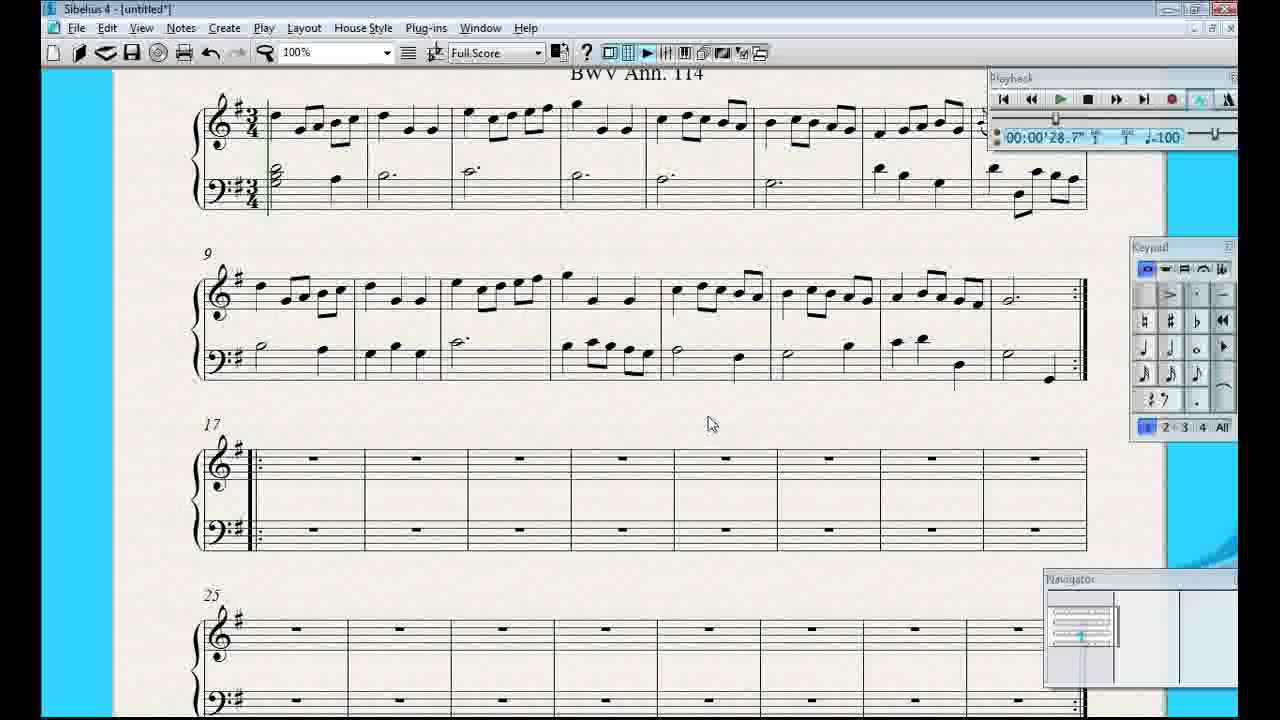
Task: Click the Hide tool windows toolbar button
Action: coord(760,53)
